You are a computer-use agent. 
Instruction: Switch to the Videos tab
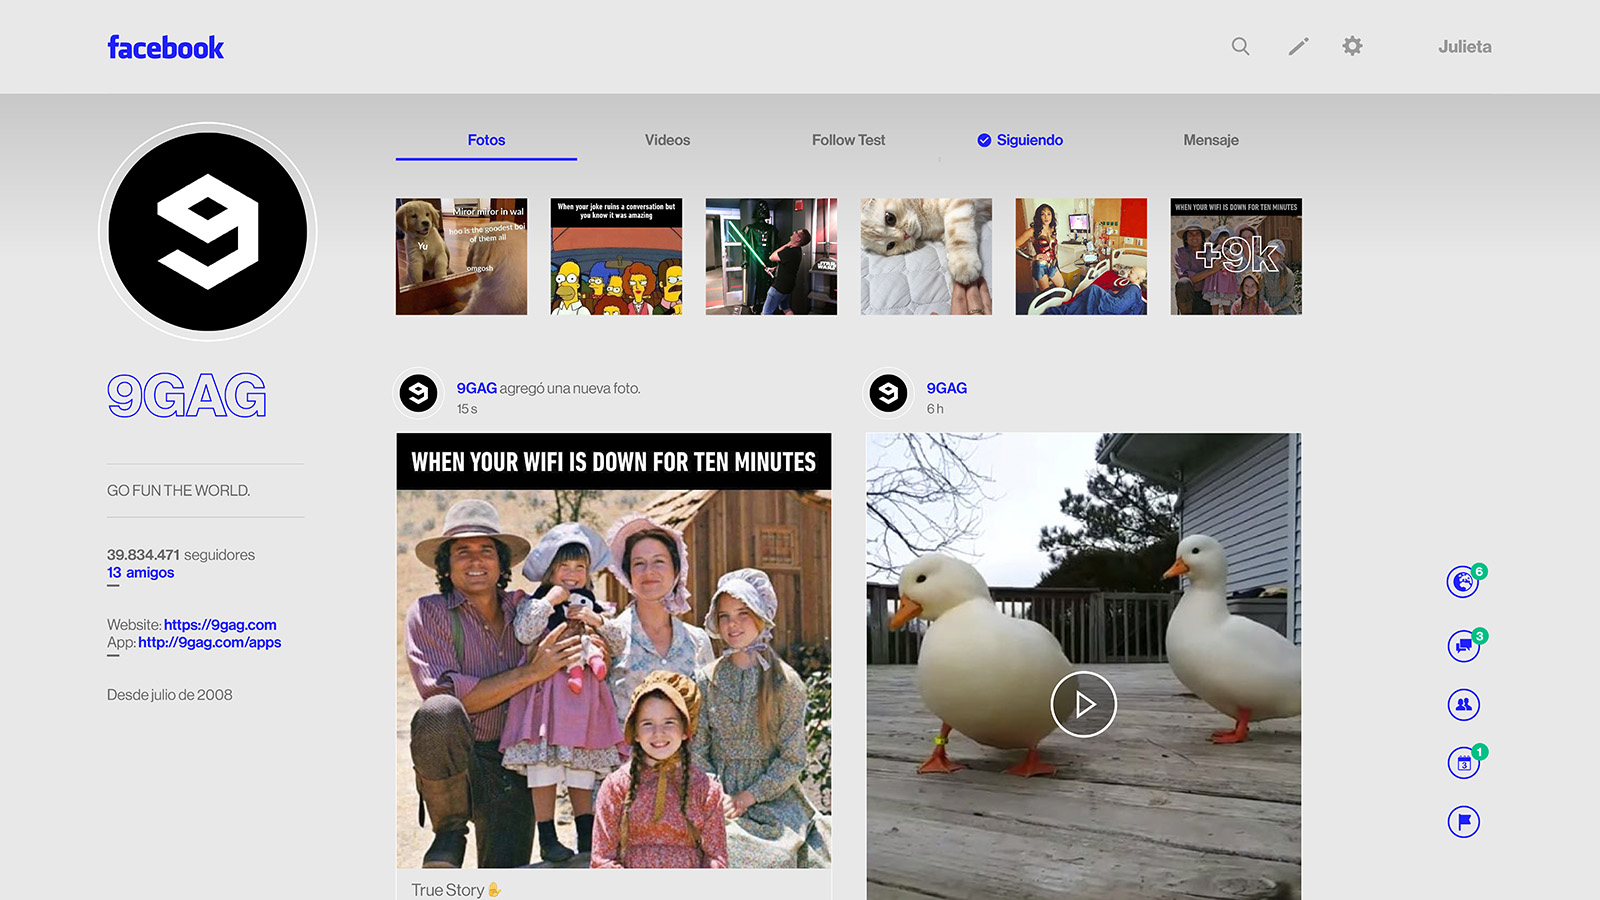click(667, 140)
